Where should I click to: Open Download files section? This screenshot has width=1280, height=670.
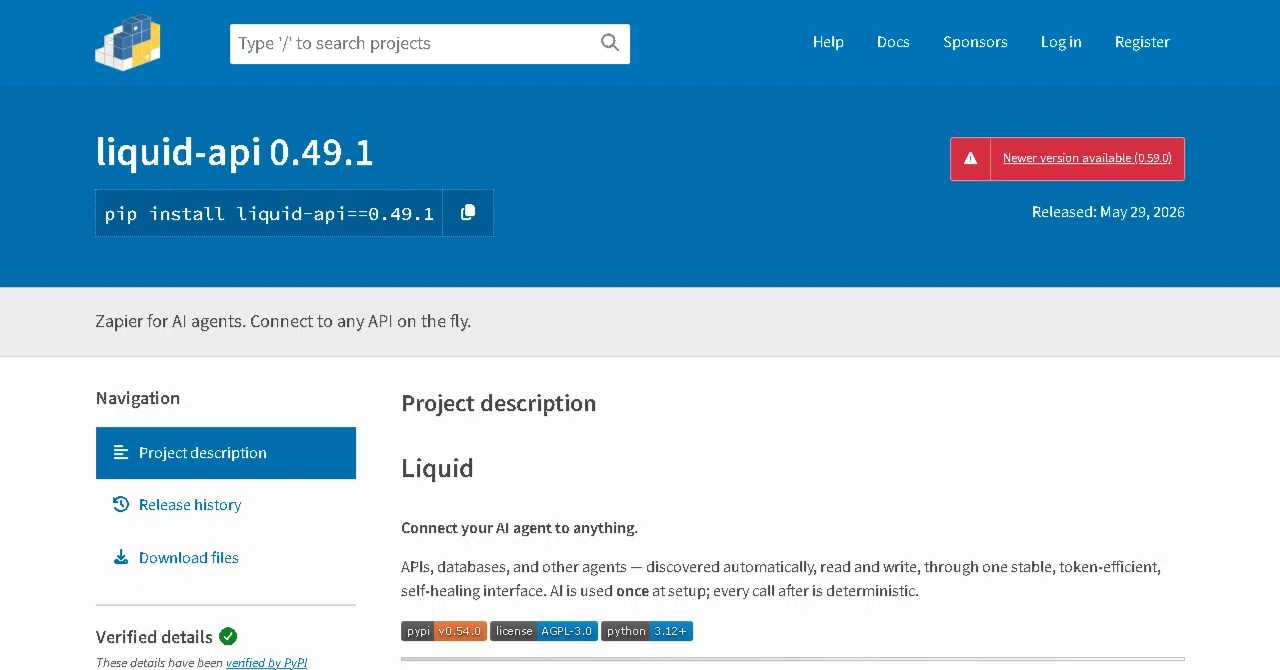pyautogui.click(x=226, y=558)
